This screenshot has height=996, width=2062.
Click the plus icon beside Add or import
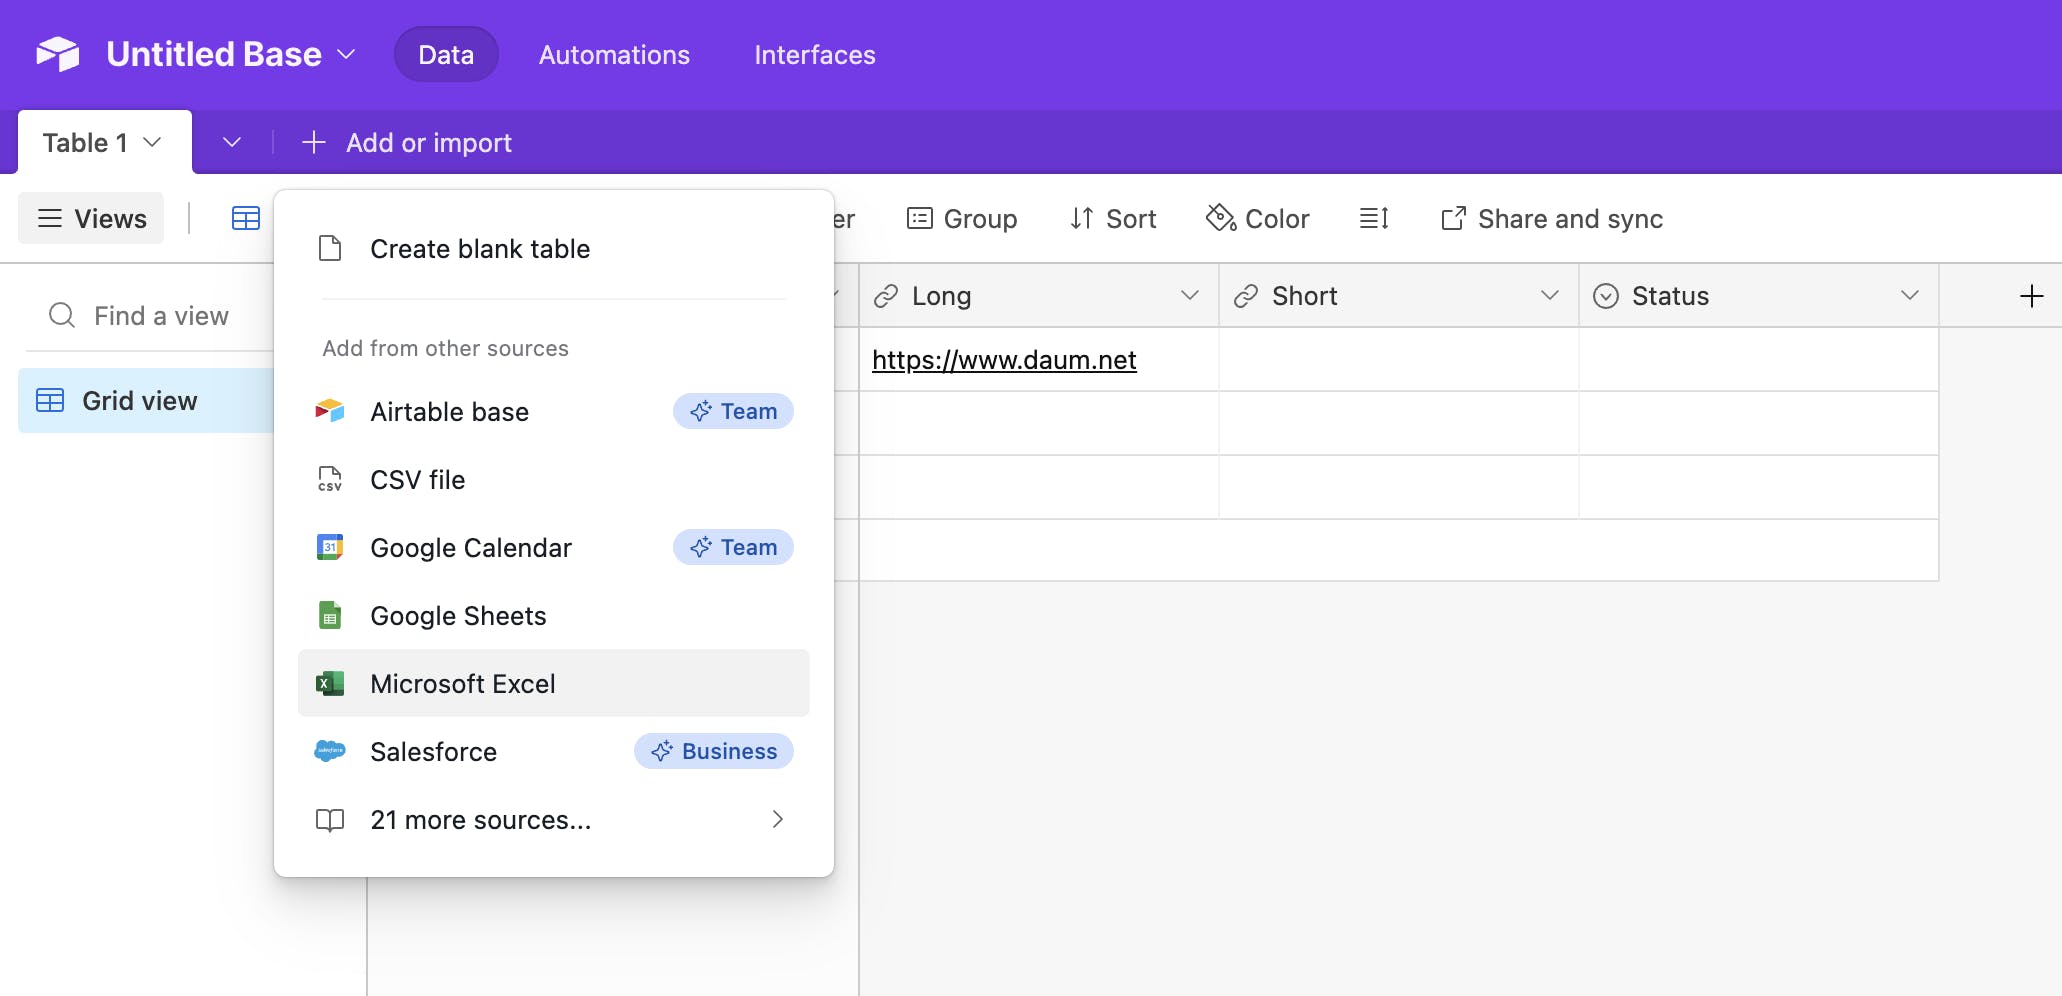[314, 143]
